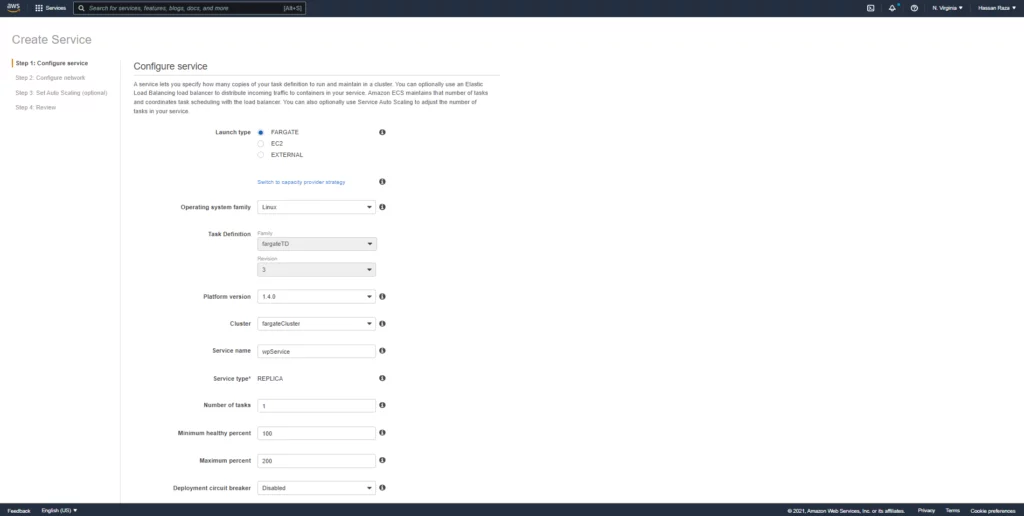Click the Minimum healthy percent field
The width and height of the screenshot is (1024, 516).
coord(316,433)
